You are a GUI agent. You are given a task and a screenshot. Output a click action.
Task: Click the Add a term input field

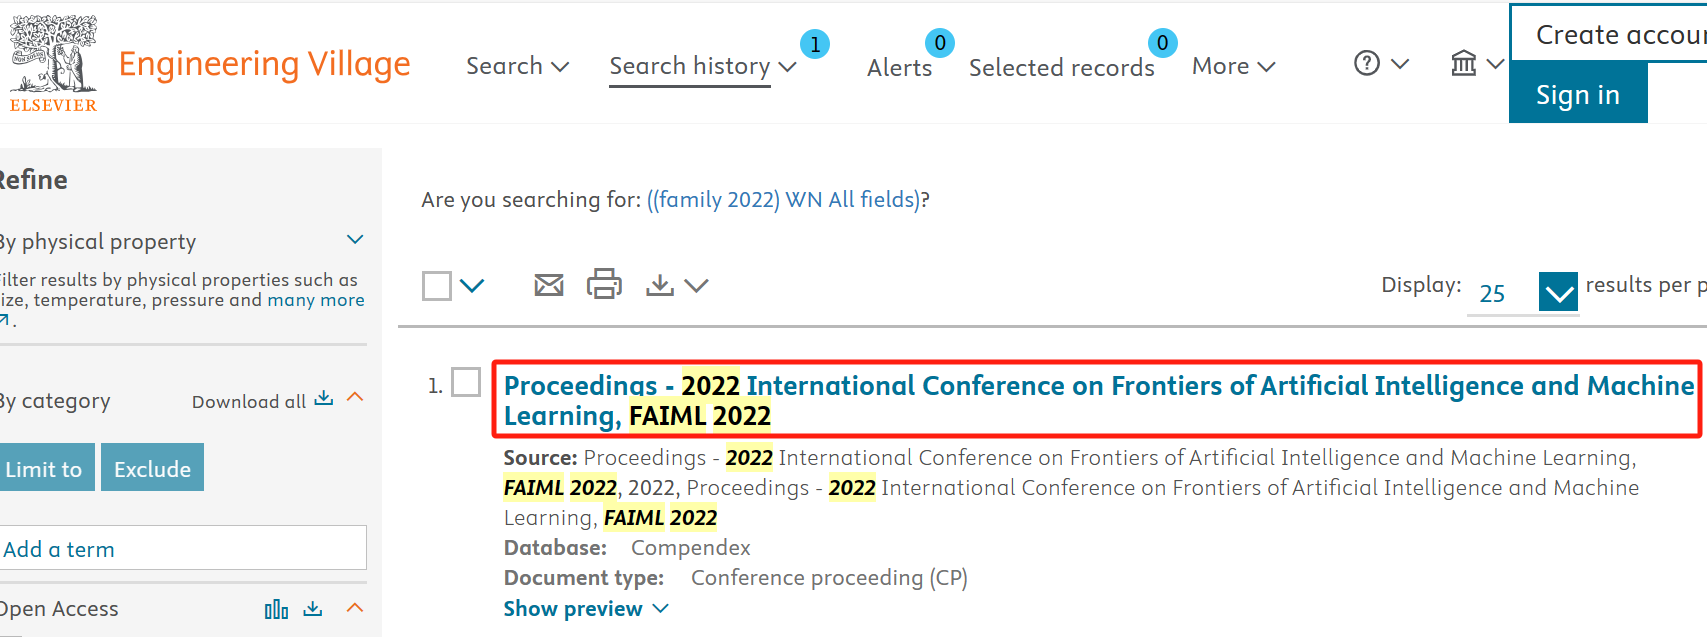click(182, 549)
